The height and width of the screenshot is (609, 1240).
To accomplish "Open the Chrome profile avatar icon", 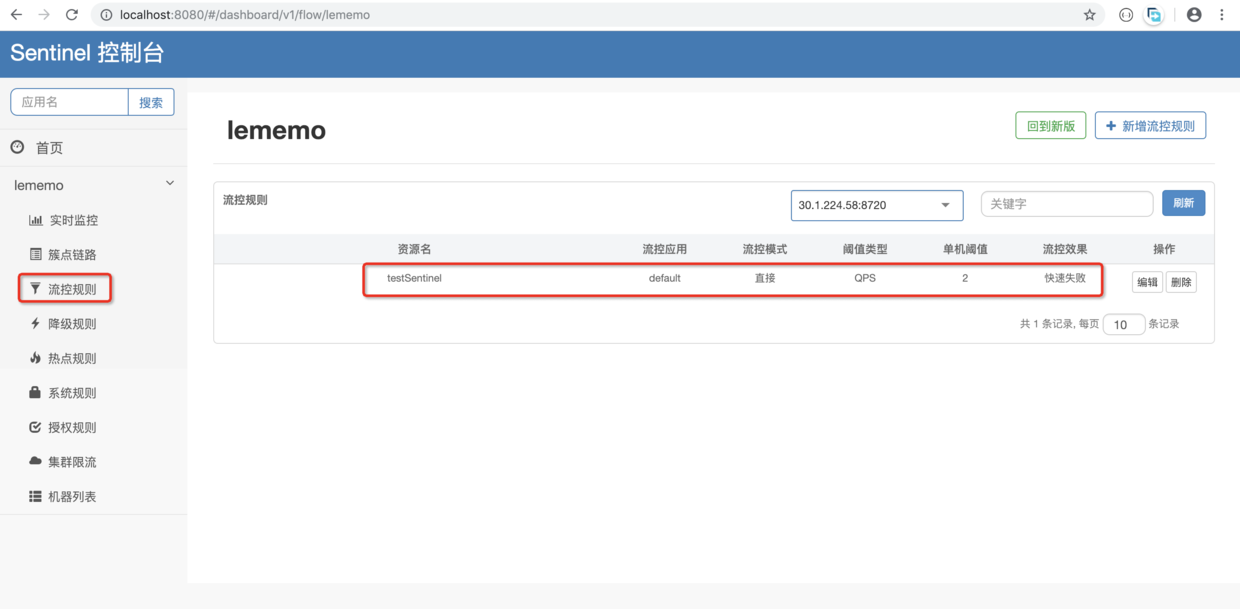I will click(x=1194, y=15).
